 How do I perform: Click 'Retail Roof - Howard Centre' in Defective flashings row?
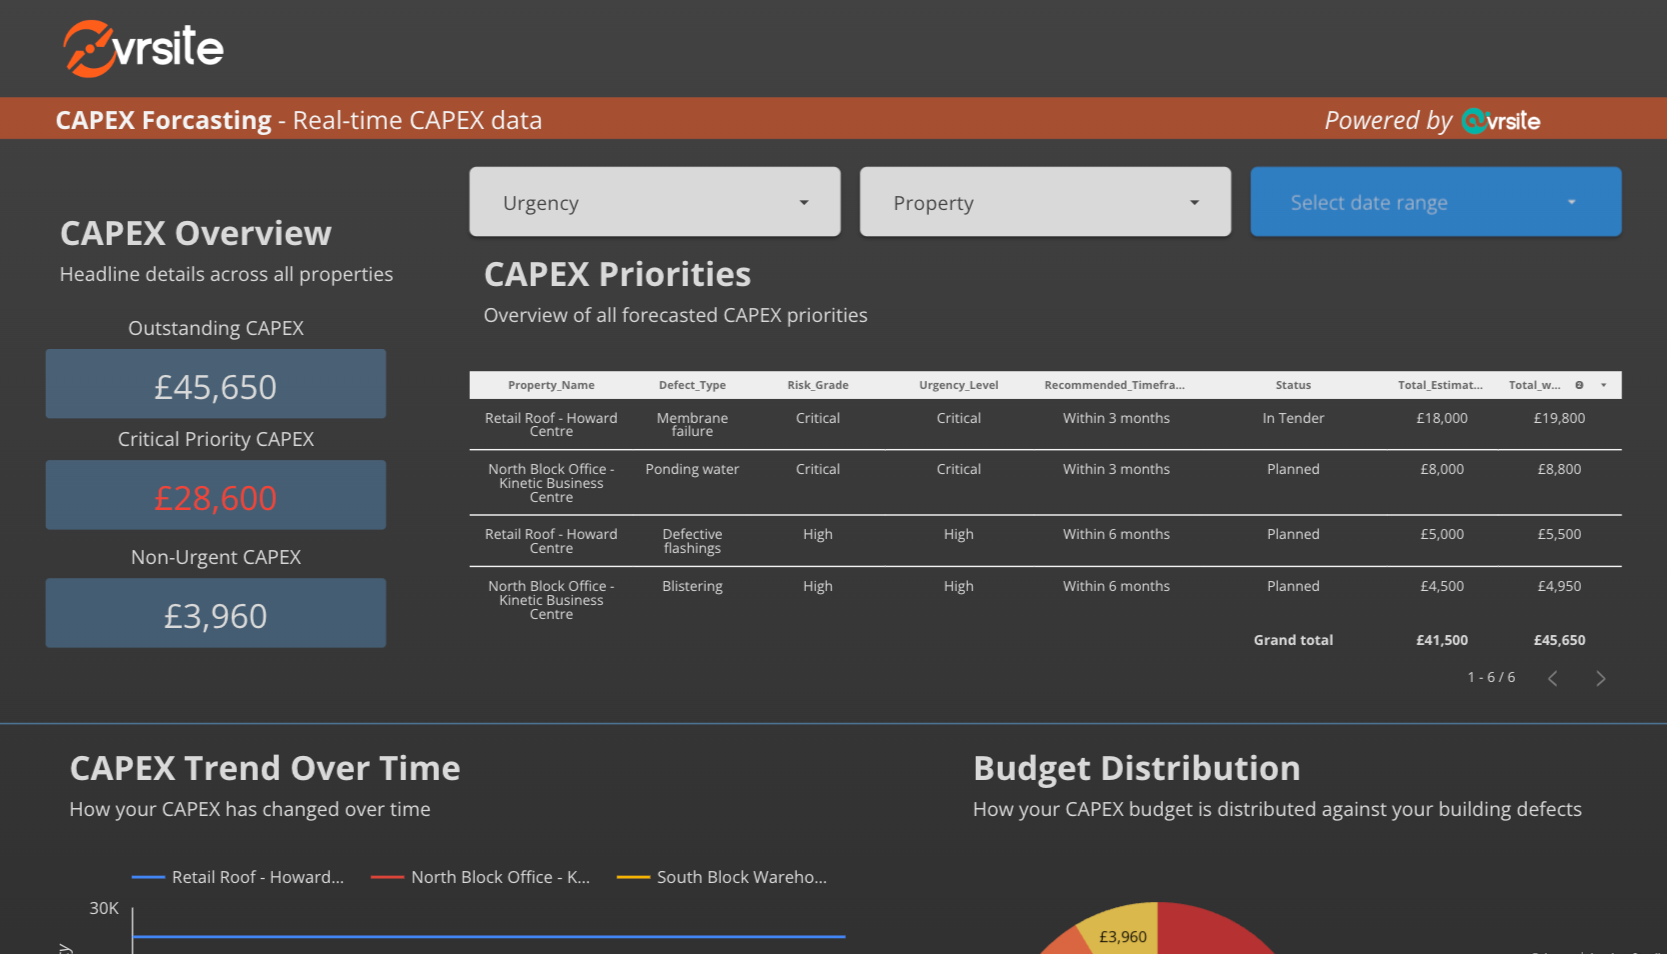click(551, 541)
